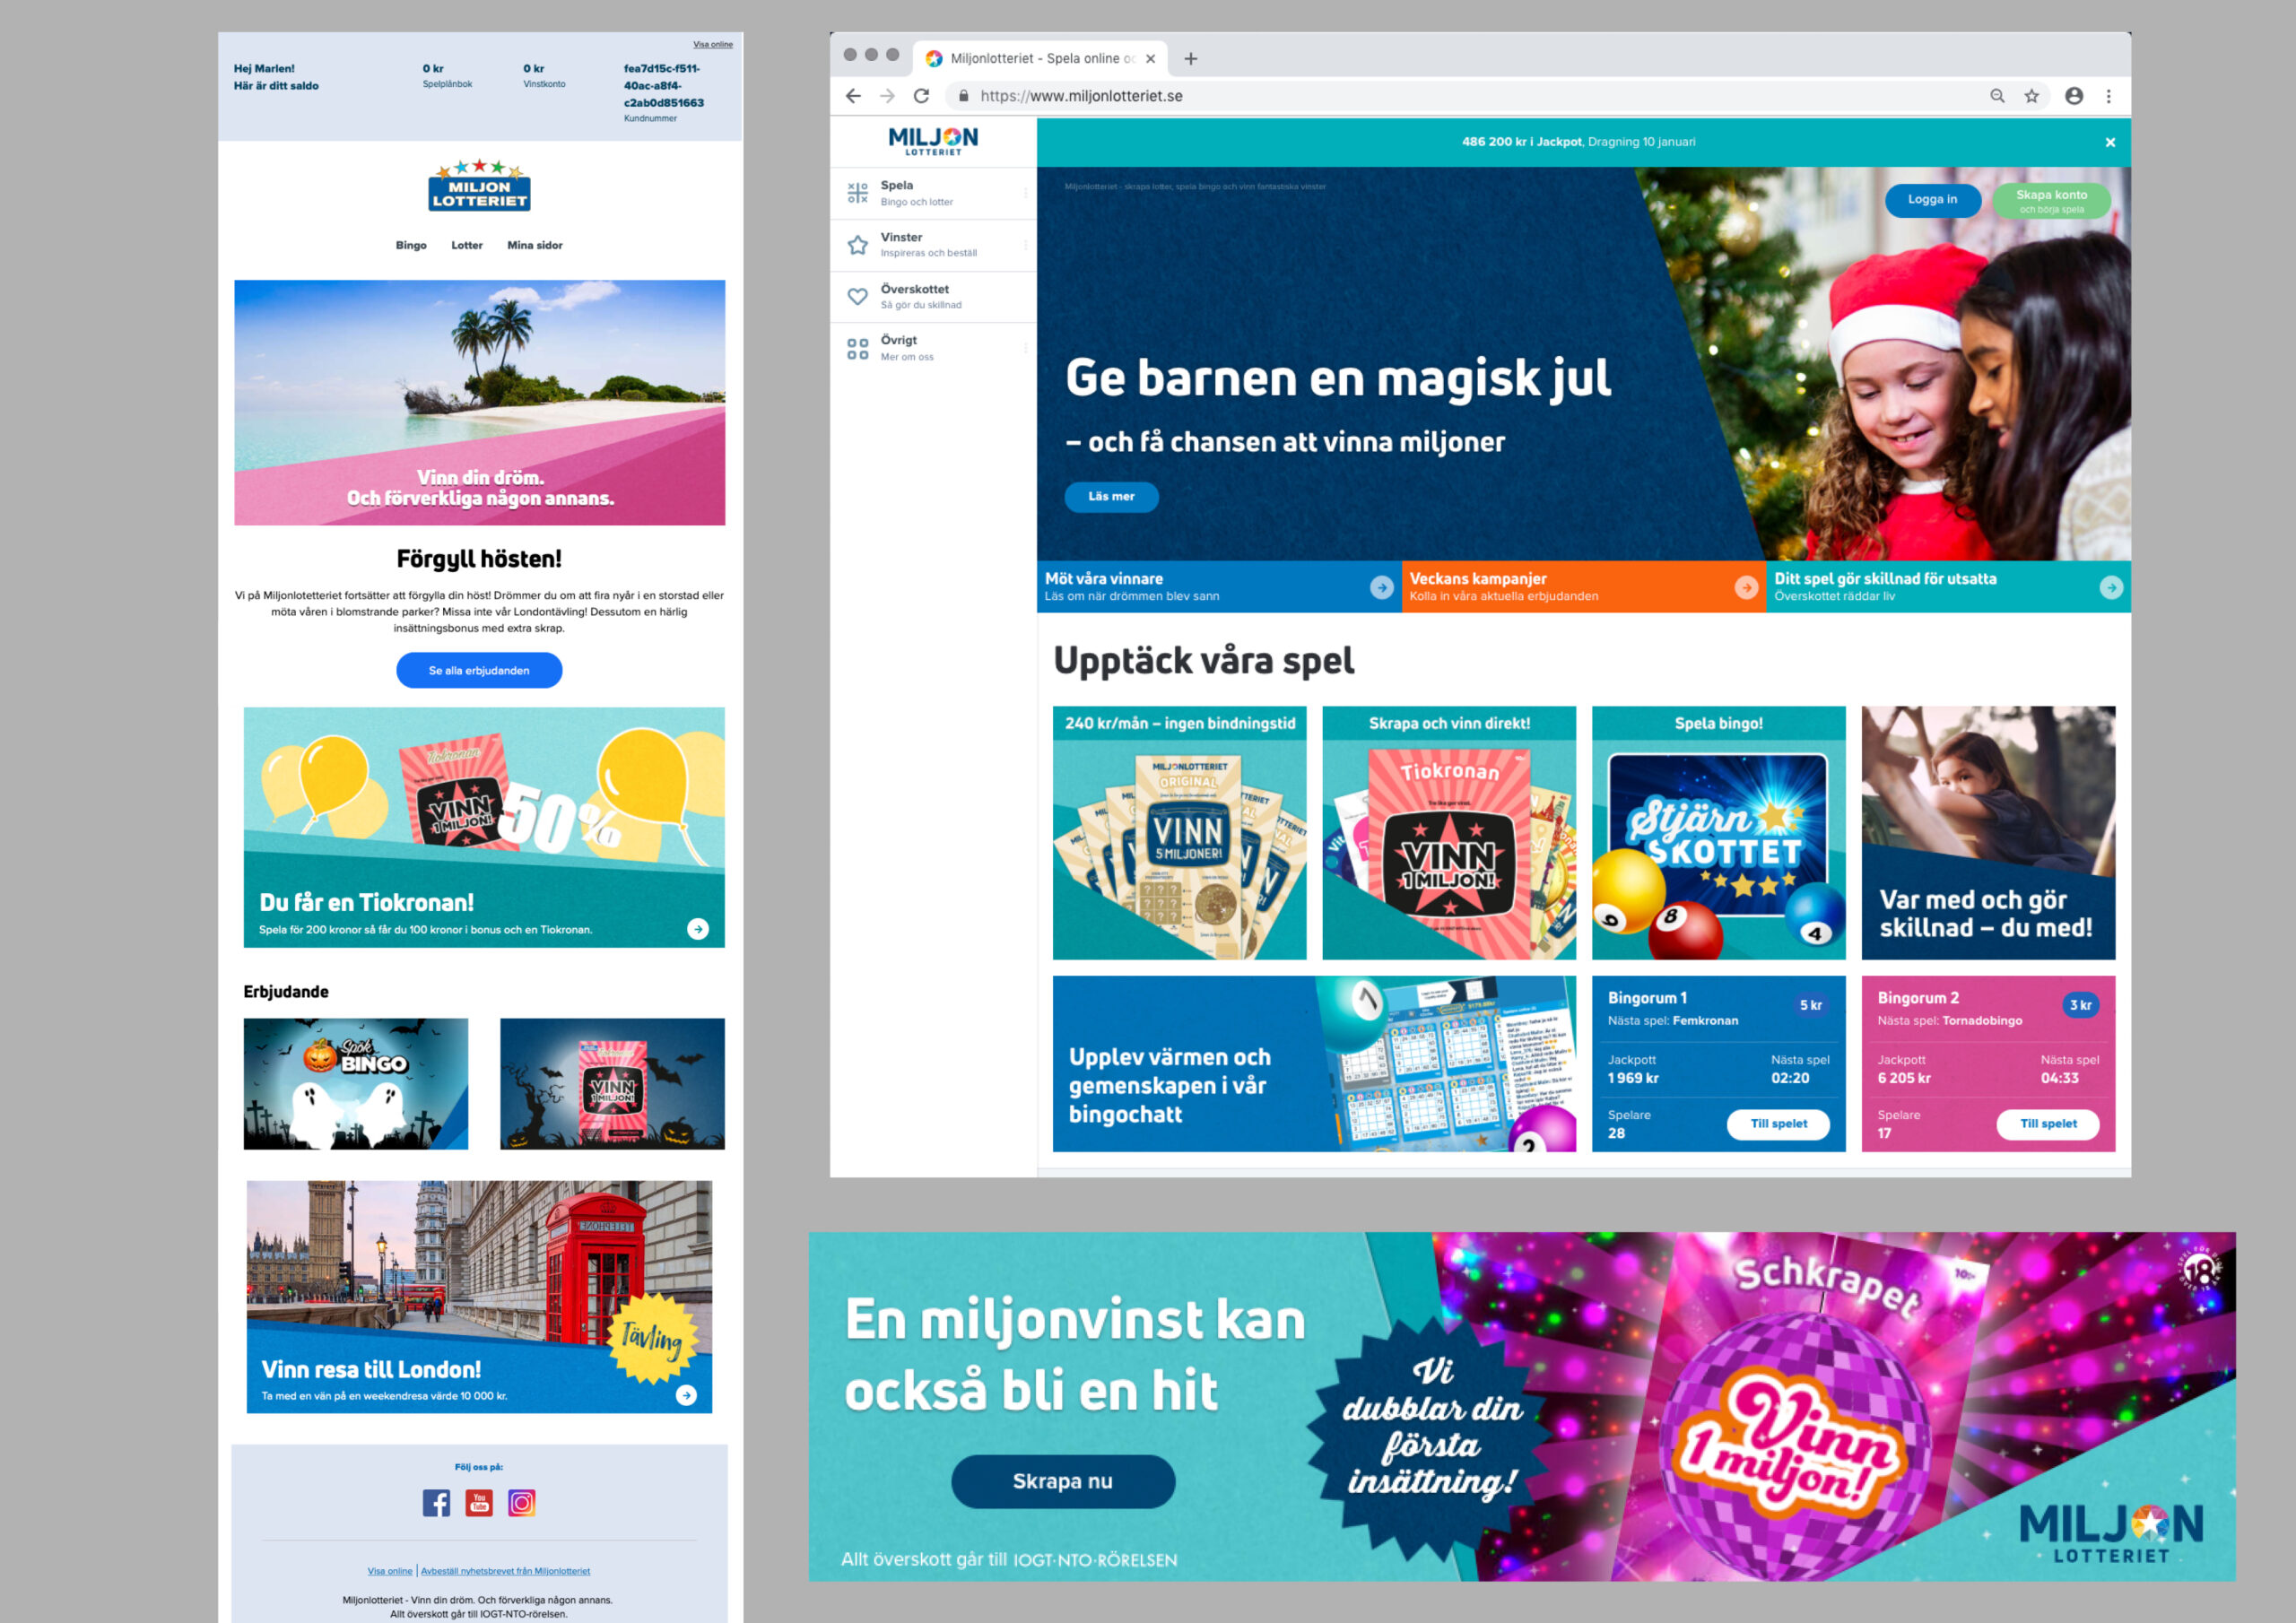Click the Läs mer hero button

(x=1111, y=496)
